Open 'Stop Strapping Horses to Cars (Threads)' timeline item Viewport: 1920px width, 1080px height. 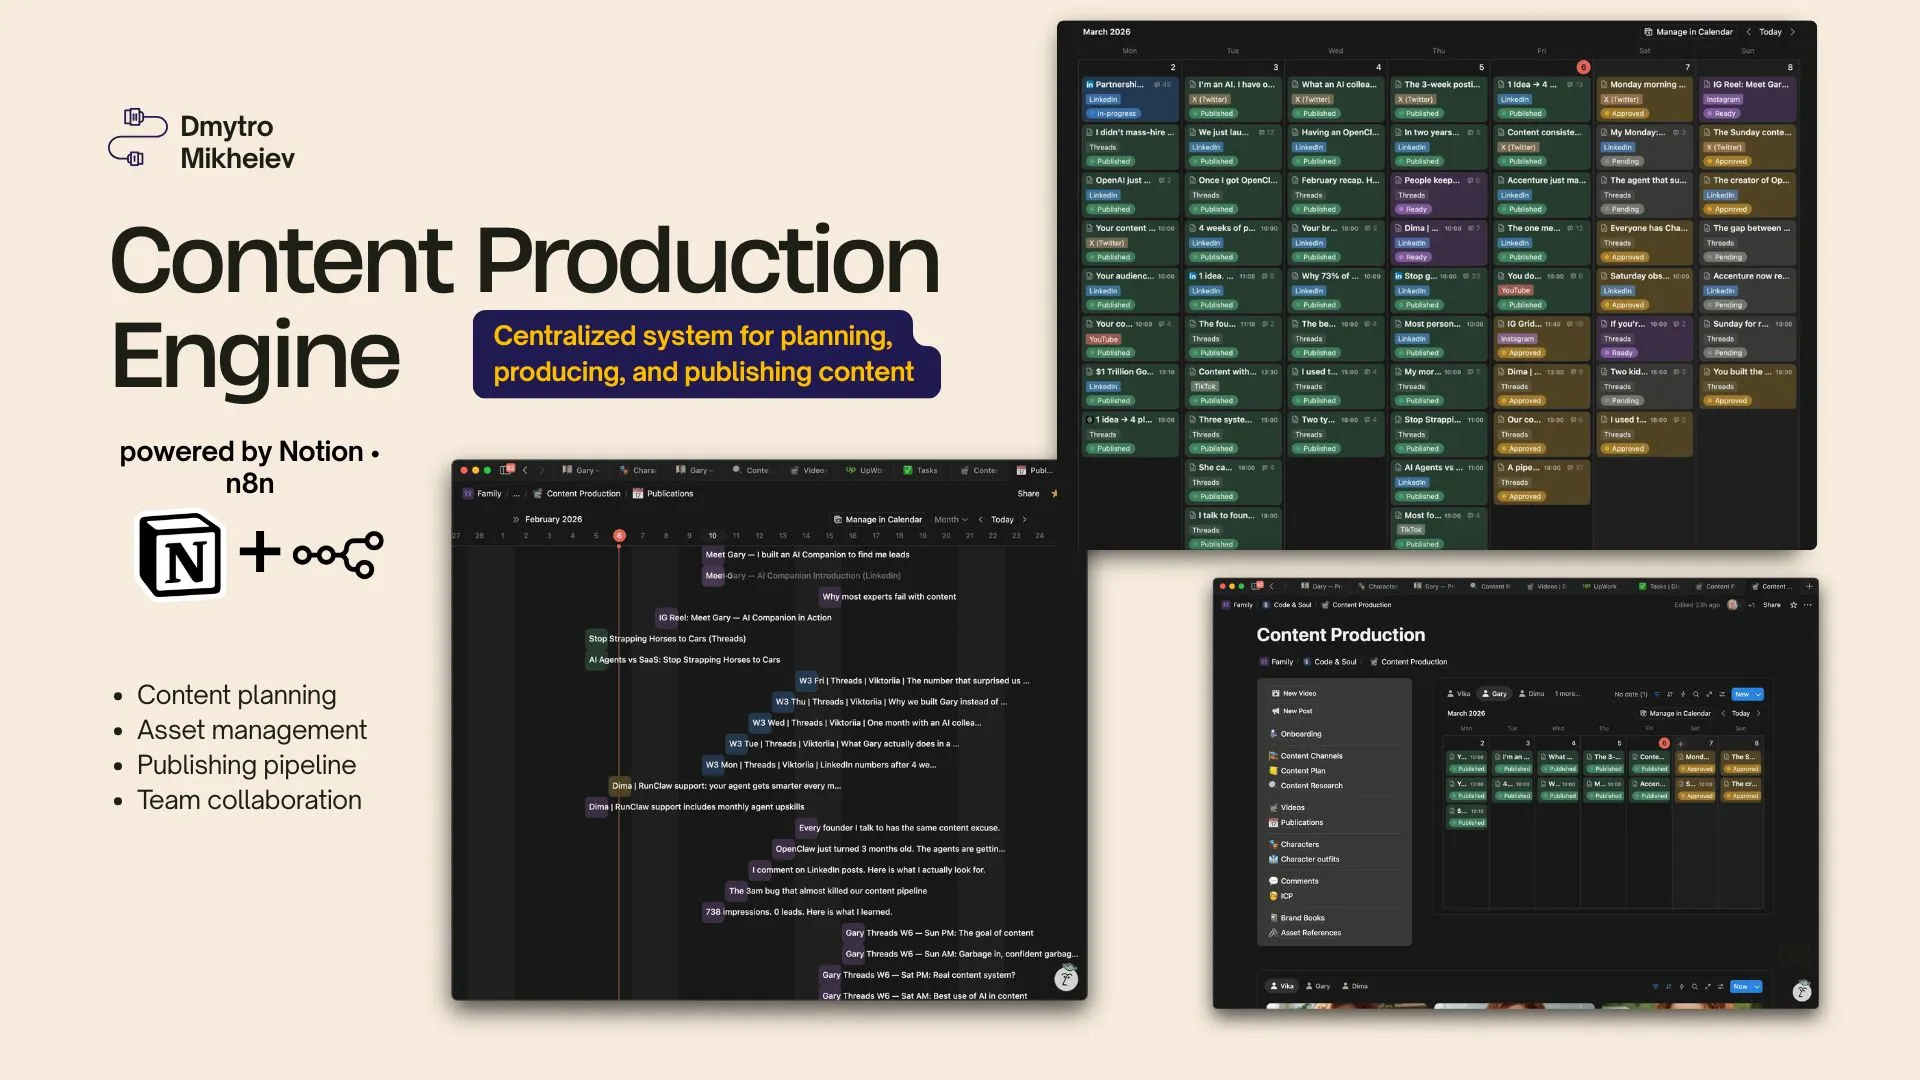[x=667, y=639]
